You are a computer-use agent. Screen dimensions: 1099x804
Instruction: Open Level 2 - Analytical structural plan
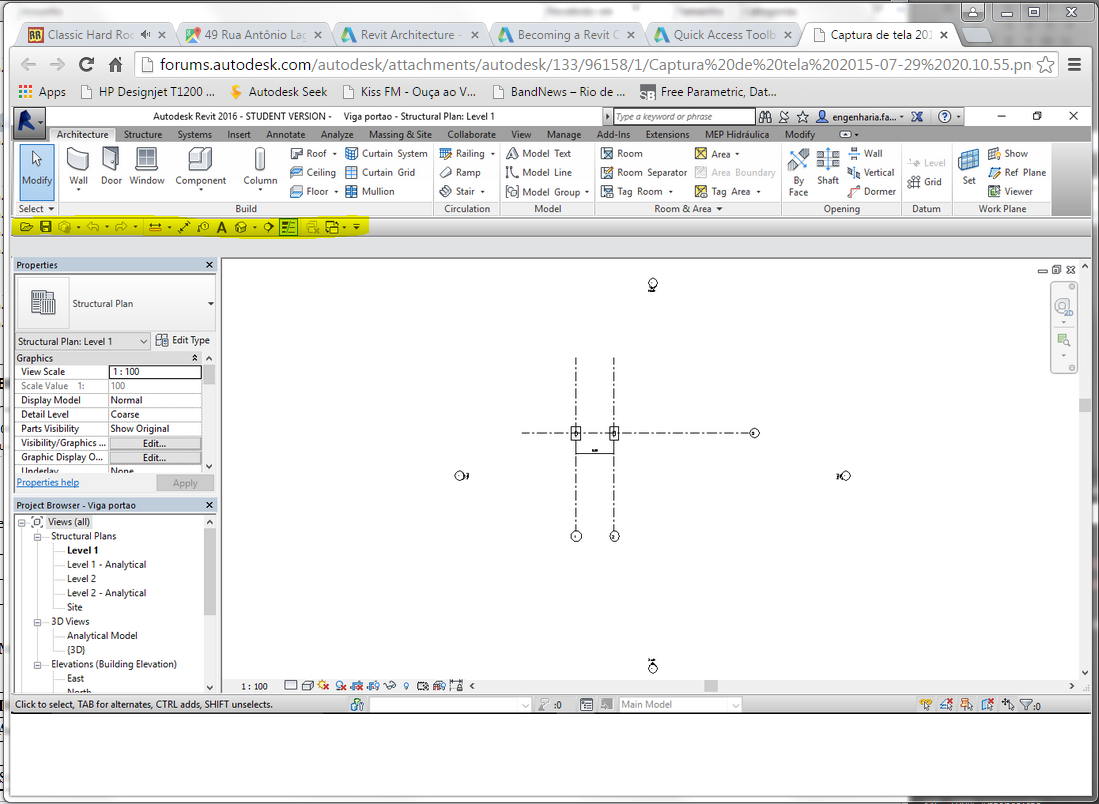107,593
